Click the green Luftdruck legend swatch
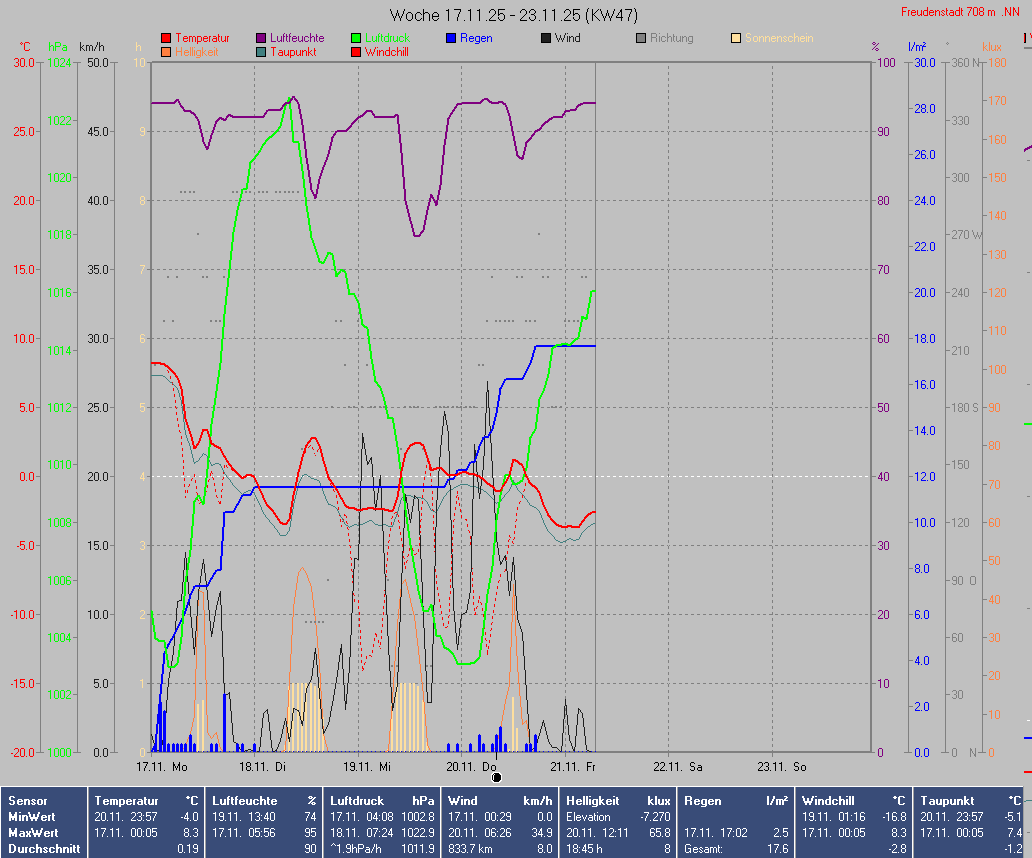The image size is (1032, 858). click(x=356, y=38)
